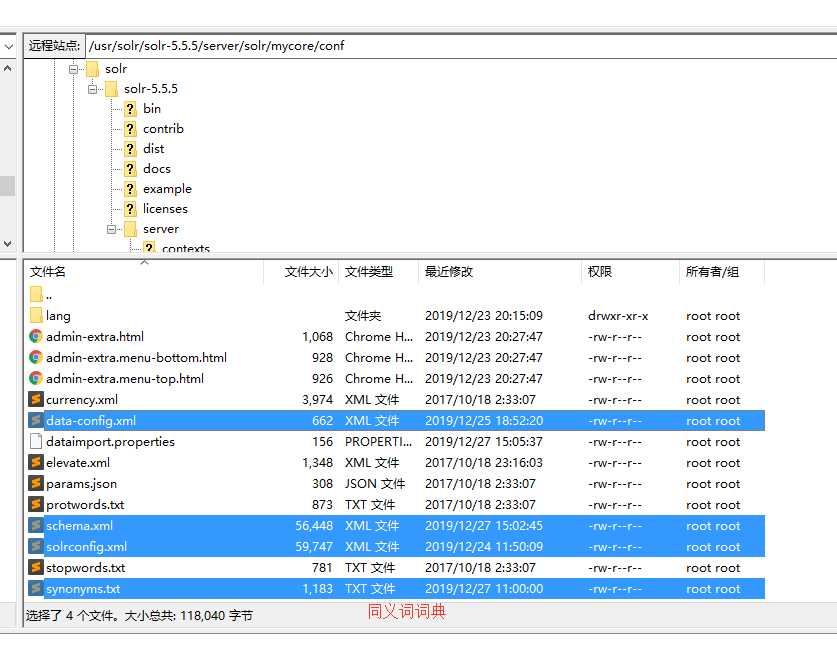Viewport: 837px width, 666px height.
Task: Click Sublime icon of synonyms.txt
Action: pyautogui.click(x=36, y=589)
